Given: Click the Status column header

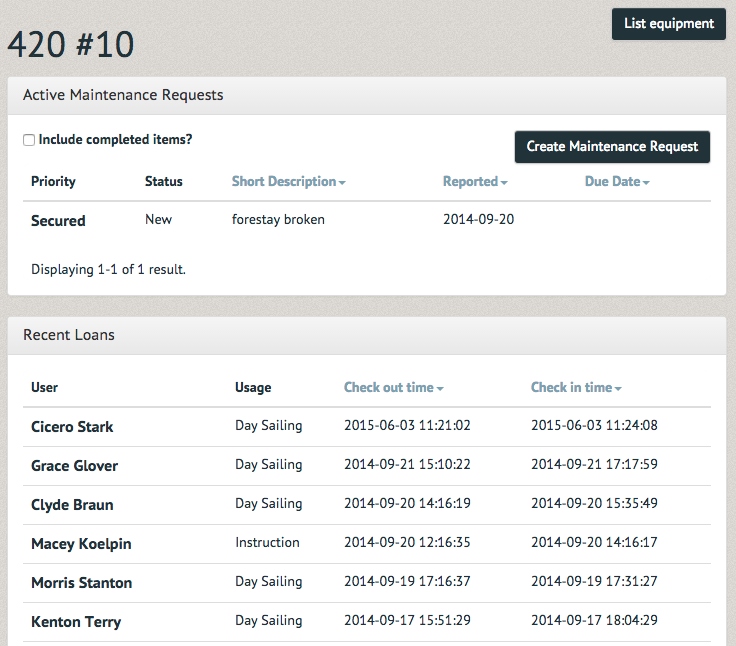Looking at the screenshot, I should coord(163,182).
